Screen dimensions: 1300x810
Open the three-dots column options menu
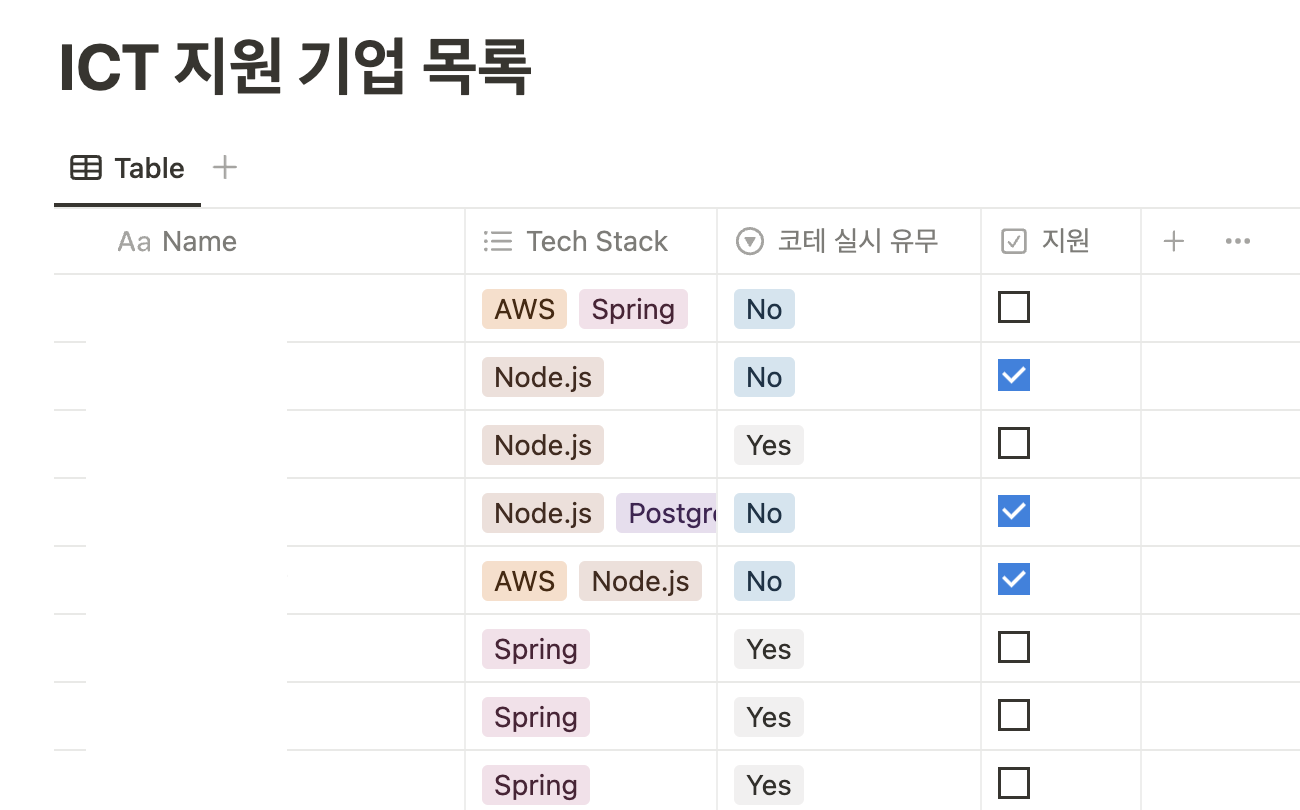1238,241
